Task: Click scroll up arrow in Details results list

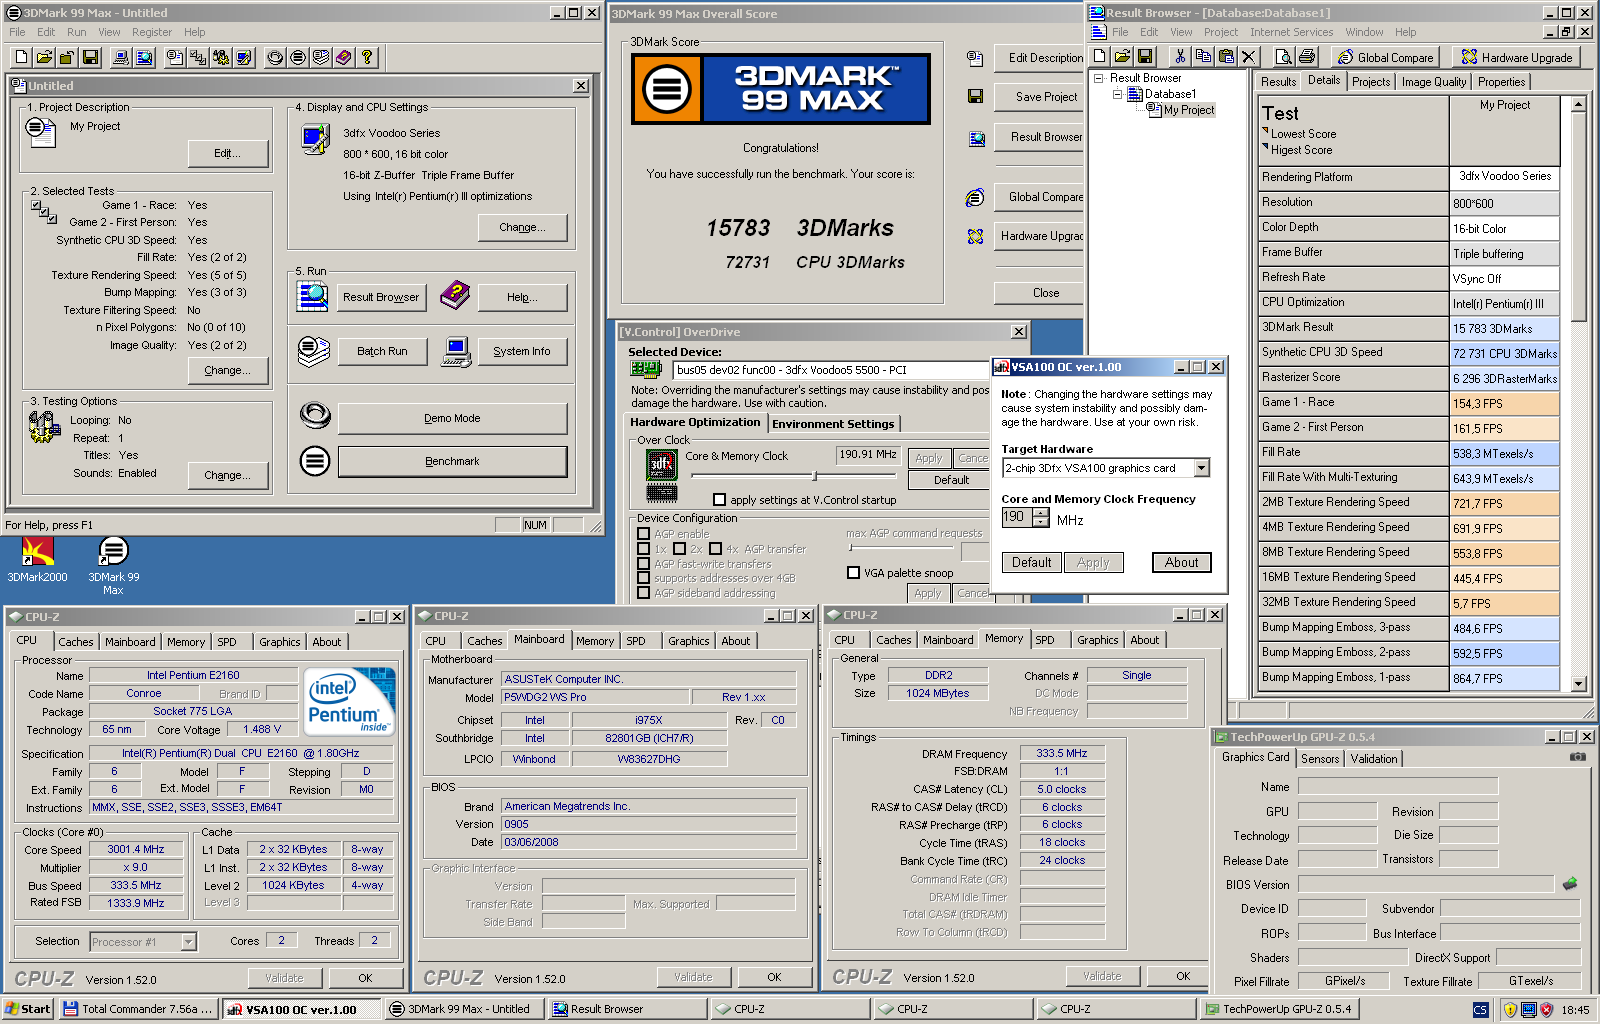Action: point(1578,104)
